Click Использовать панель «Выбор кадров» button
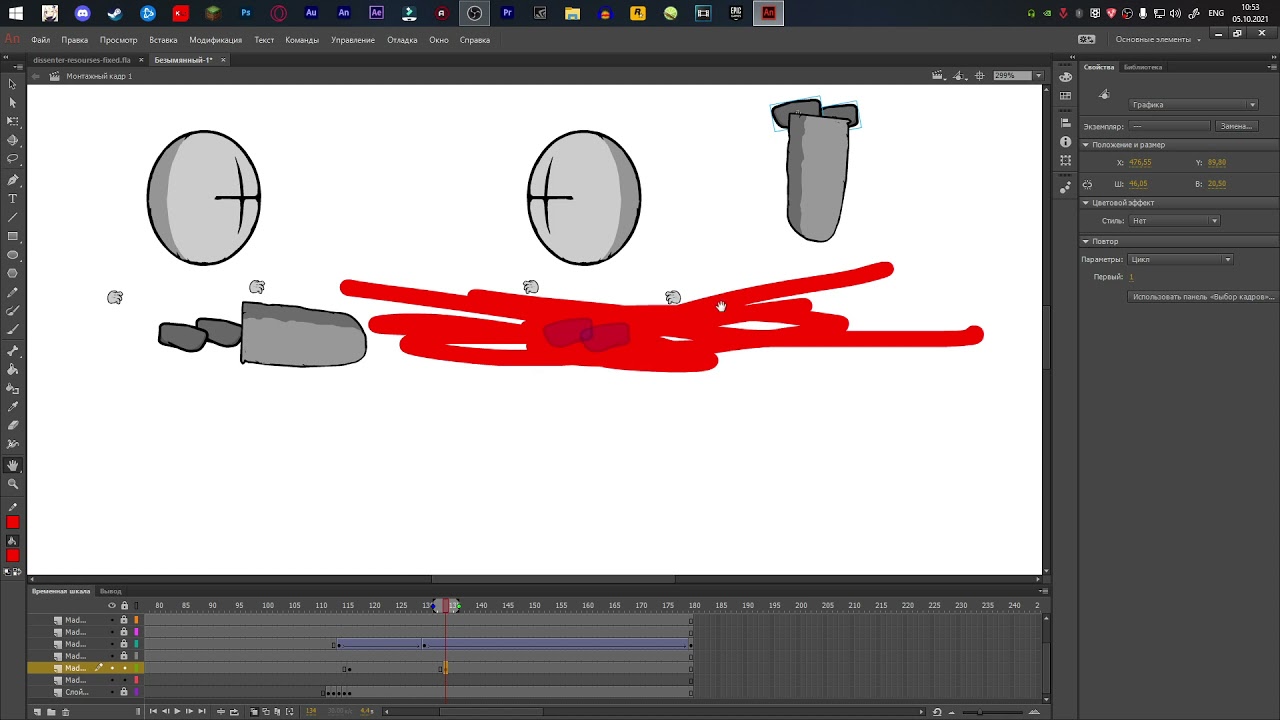Viewport: 1280px width, 720px height. click(x=1202, y=297)
